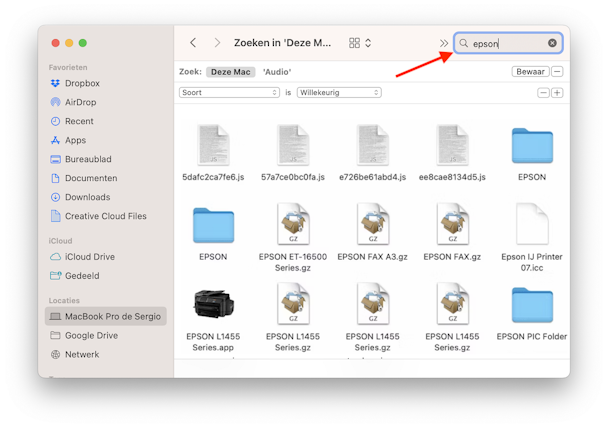608x428 pixels.
Task: Clear the epson search text
Action: [552, 43]
